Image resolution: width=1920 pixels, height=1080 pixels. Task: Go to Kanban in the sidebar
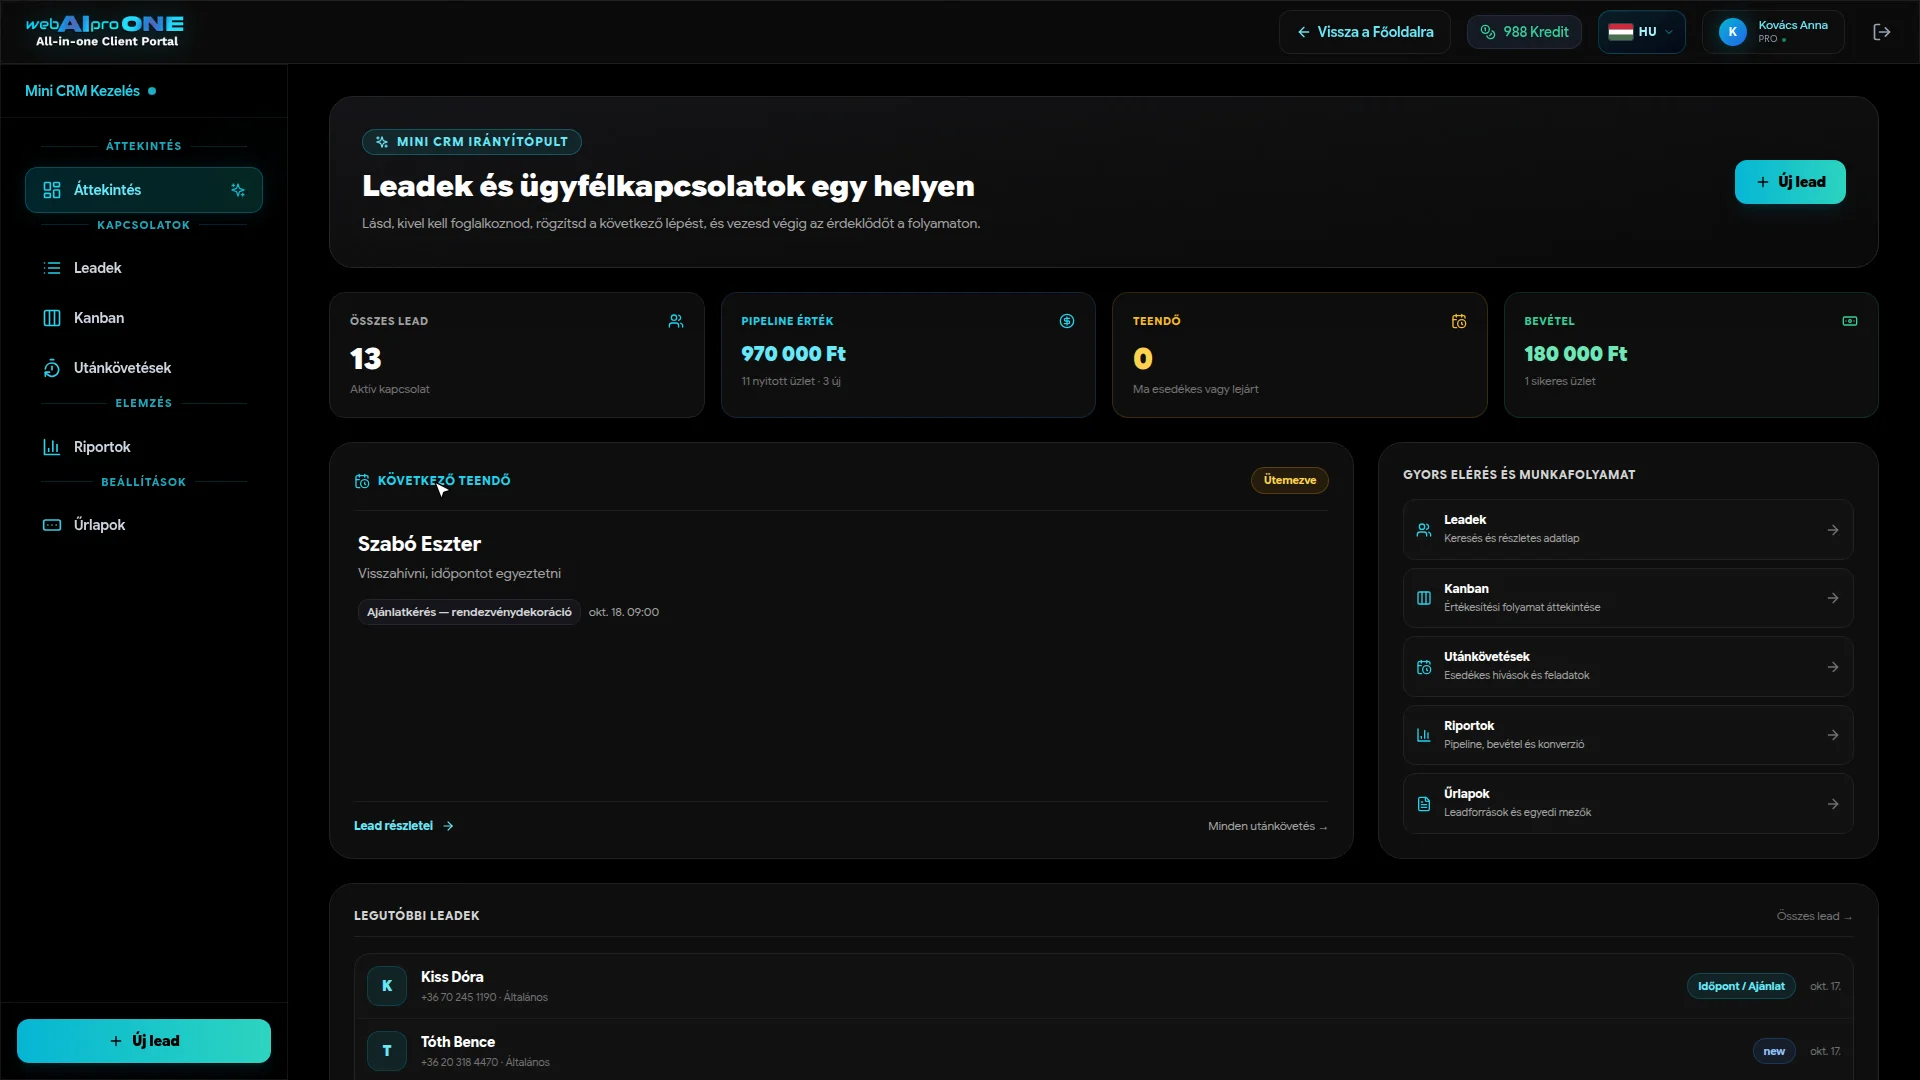coord(144,318)
